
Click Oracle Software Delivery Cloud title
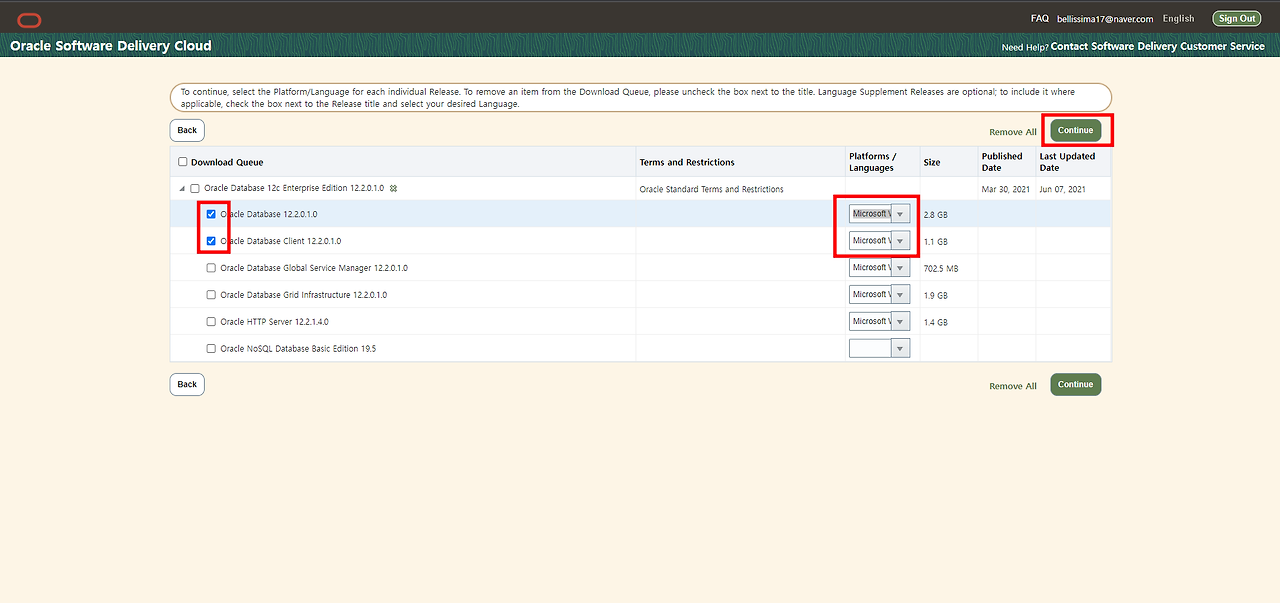(x=111, y=46)
